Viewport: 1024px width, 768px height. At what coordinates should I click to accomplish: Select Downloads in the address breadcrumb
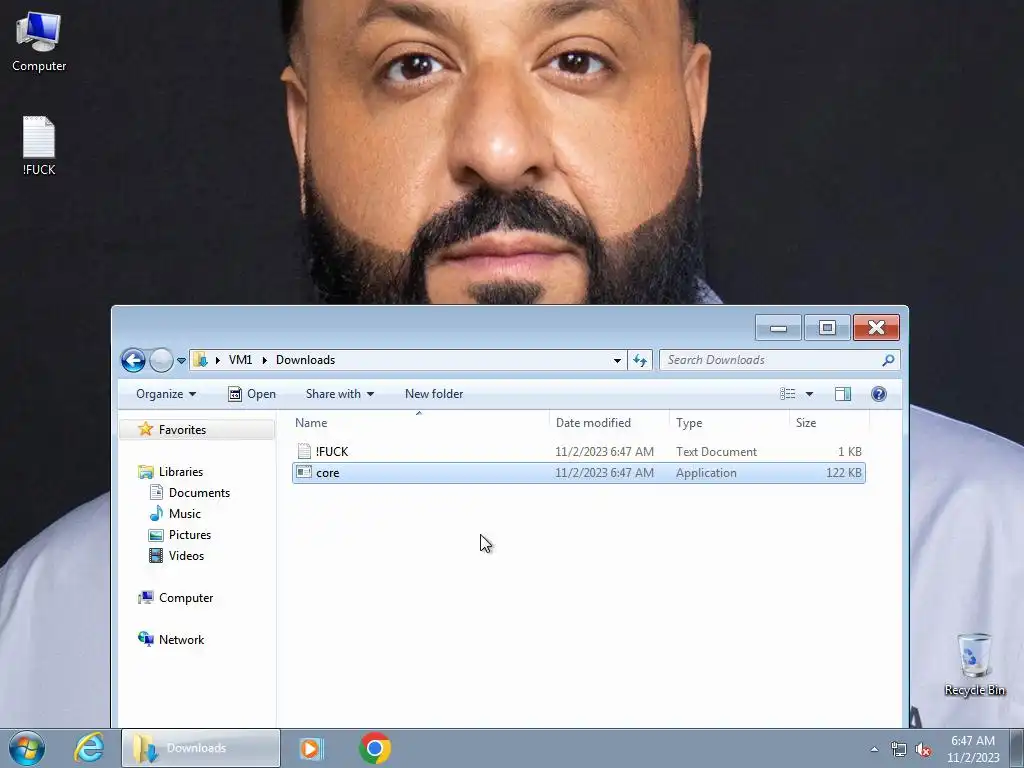click(x=305, y=360)
